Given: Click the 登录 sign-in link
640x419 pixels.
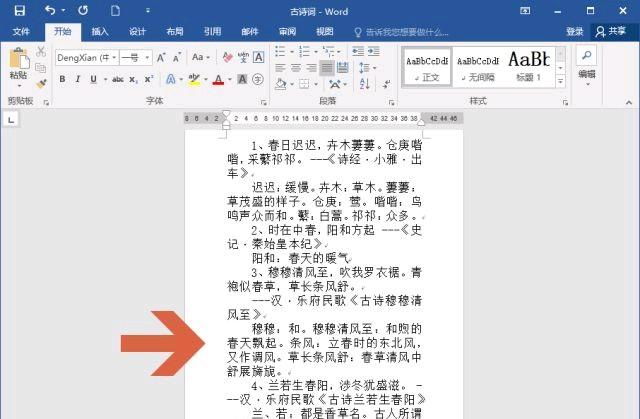Looking at the screenshot, I should pos(575,31).
